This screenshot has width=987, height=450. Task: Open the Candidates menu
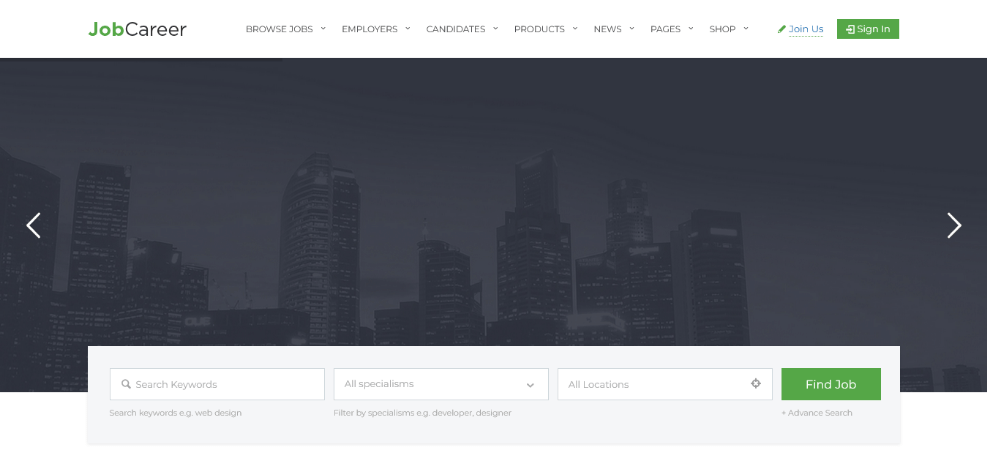click(456, 29)
